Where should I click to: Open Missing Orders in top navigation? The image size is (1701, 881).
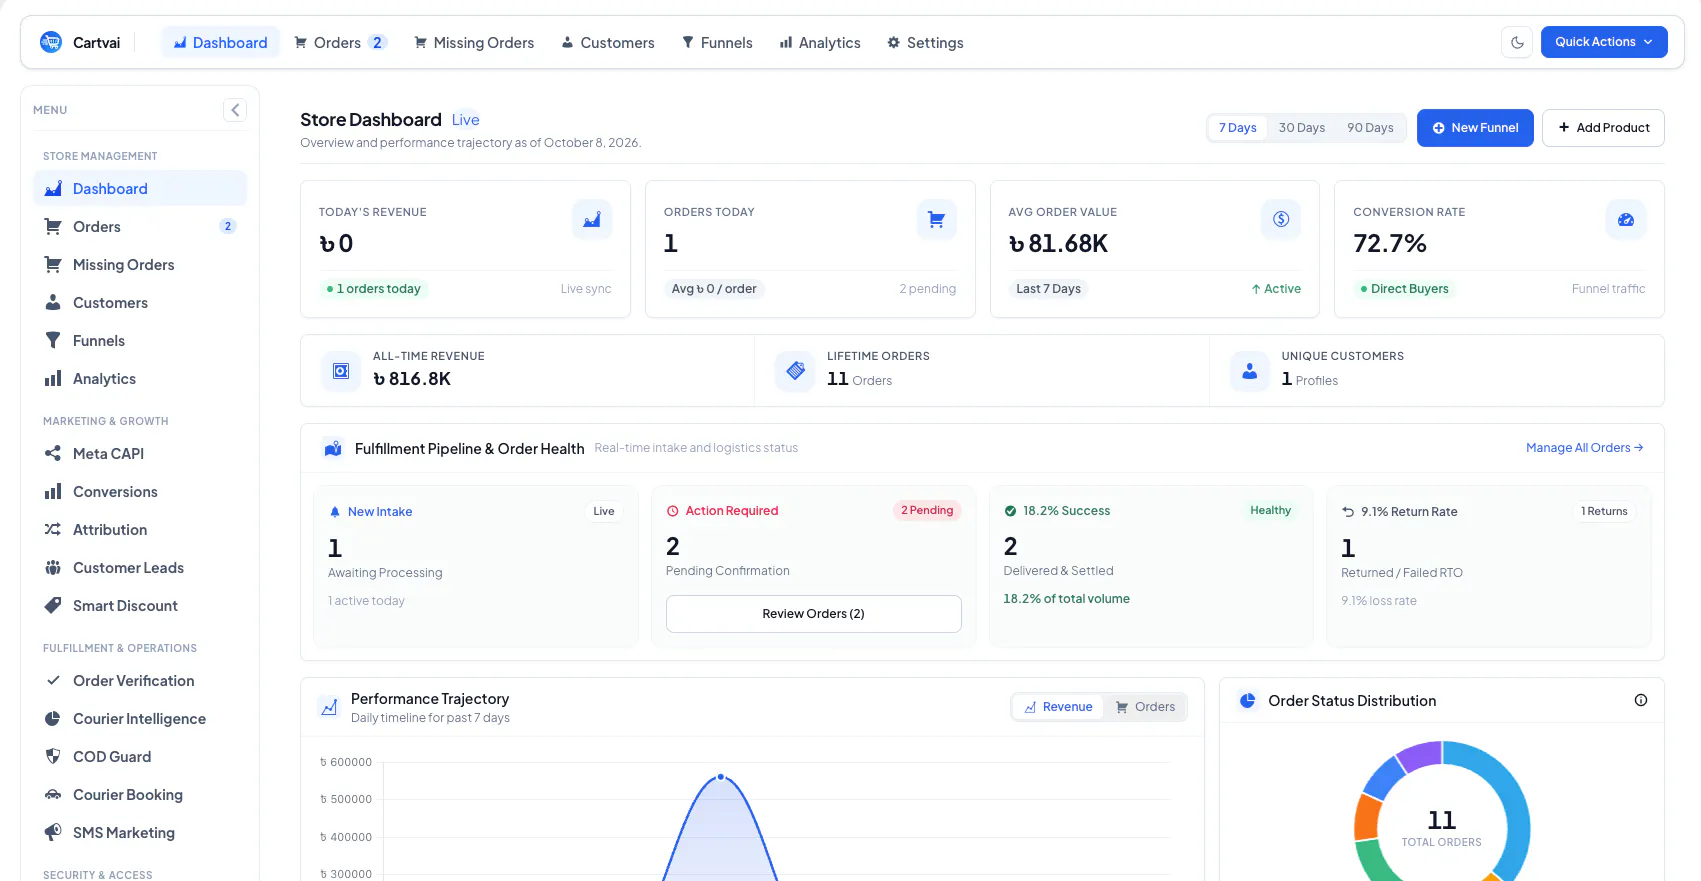coord(474,43)
